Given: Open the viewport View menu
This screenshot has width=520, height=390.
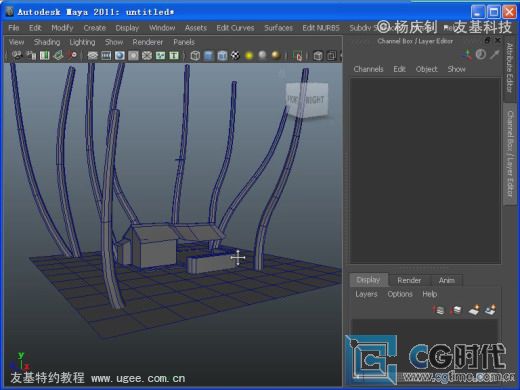Looking at the screenshot, I should pyautogui.click(x=16, y=42).
